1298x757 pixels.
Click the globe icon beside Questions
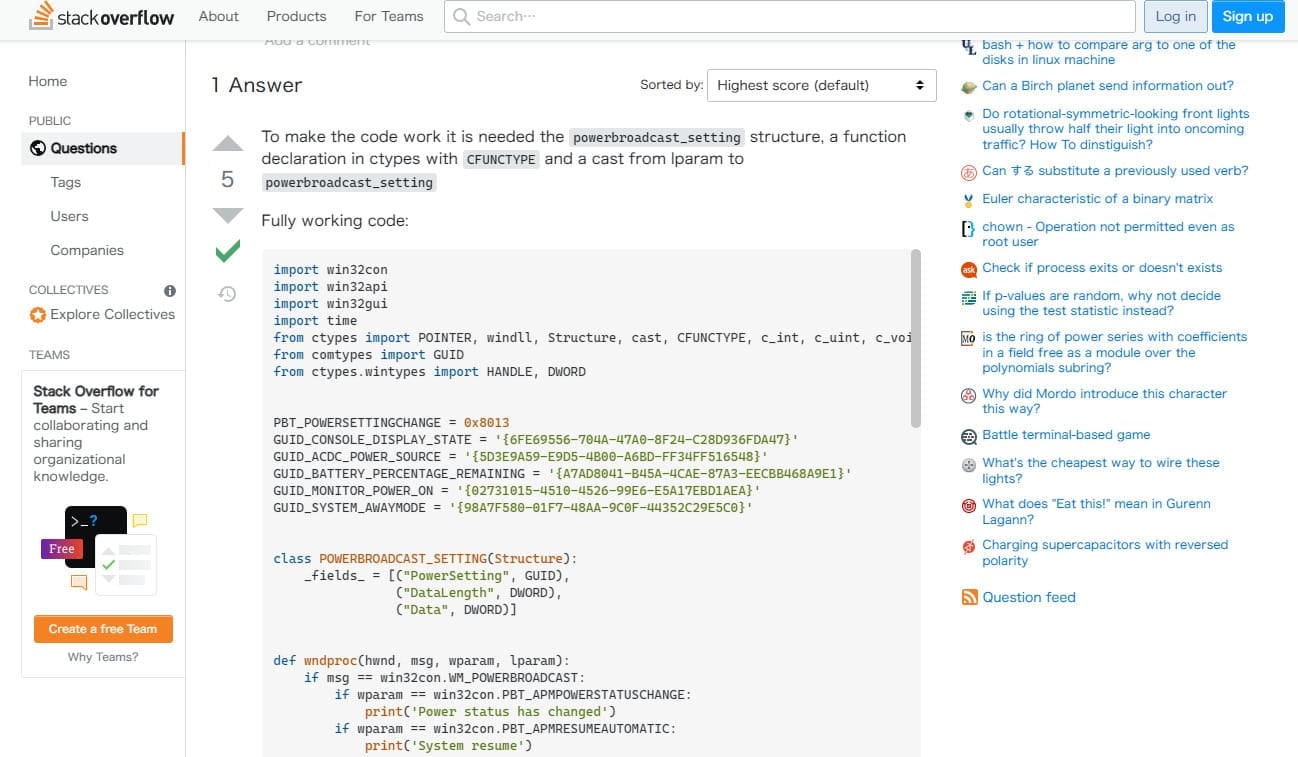[38, 148]
